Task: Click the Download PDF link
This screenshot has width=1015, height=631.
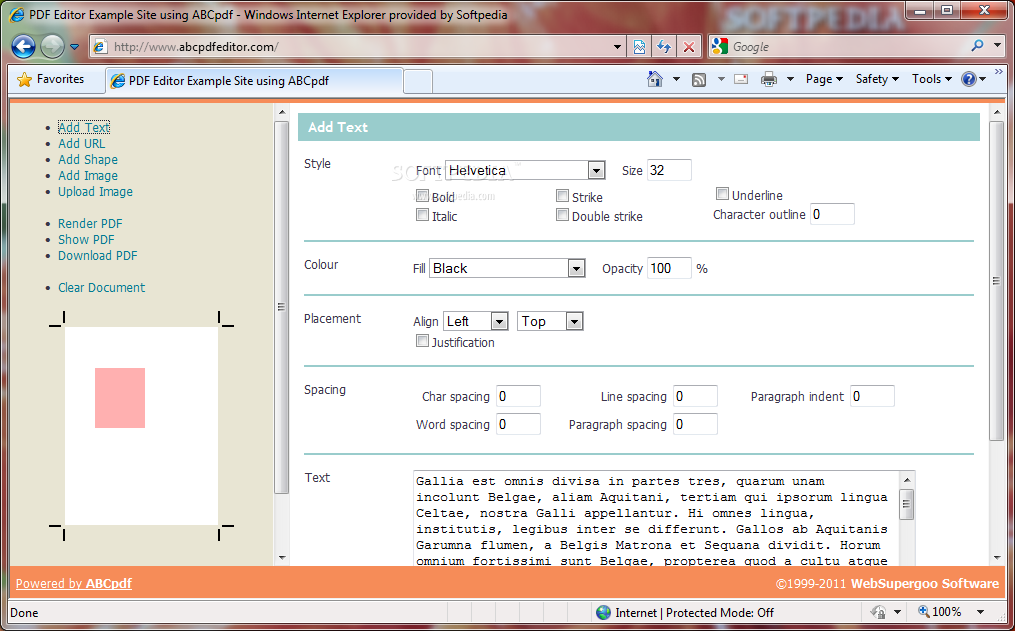Action: (x=98, y=256)
